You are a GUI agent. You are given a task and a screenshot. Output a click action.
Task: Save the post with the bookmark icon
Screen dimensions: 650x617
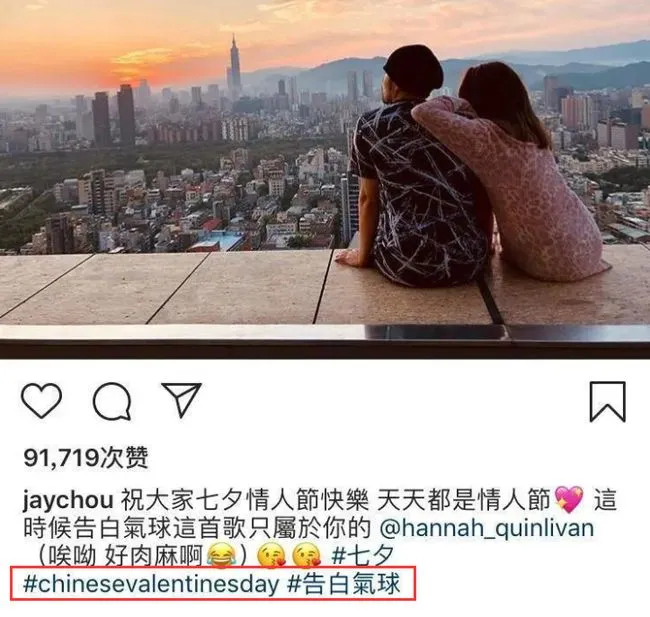pos(608,402)
